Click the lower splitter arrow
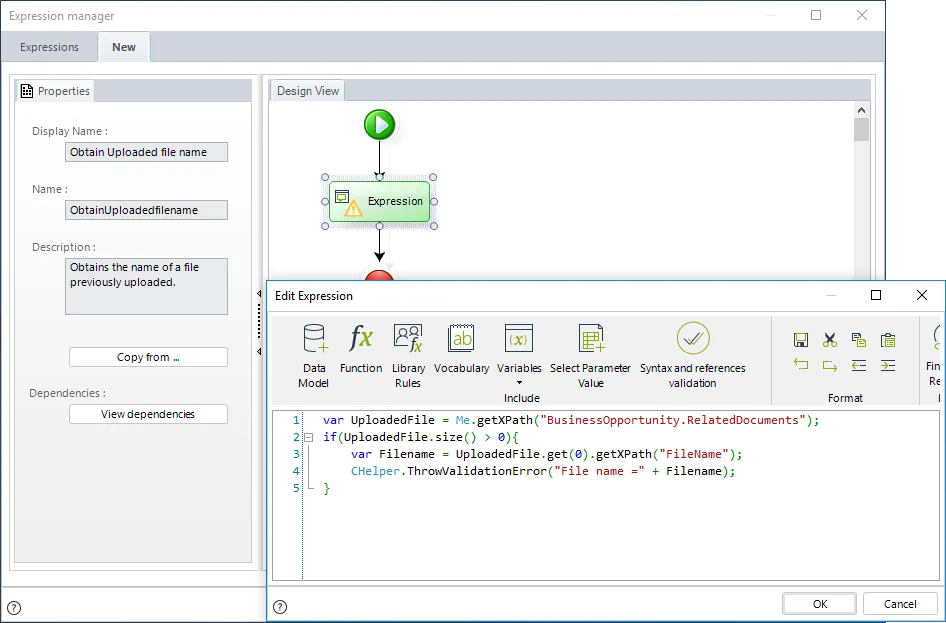This screenshot has width=946, height=623. pos(259,351)
